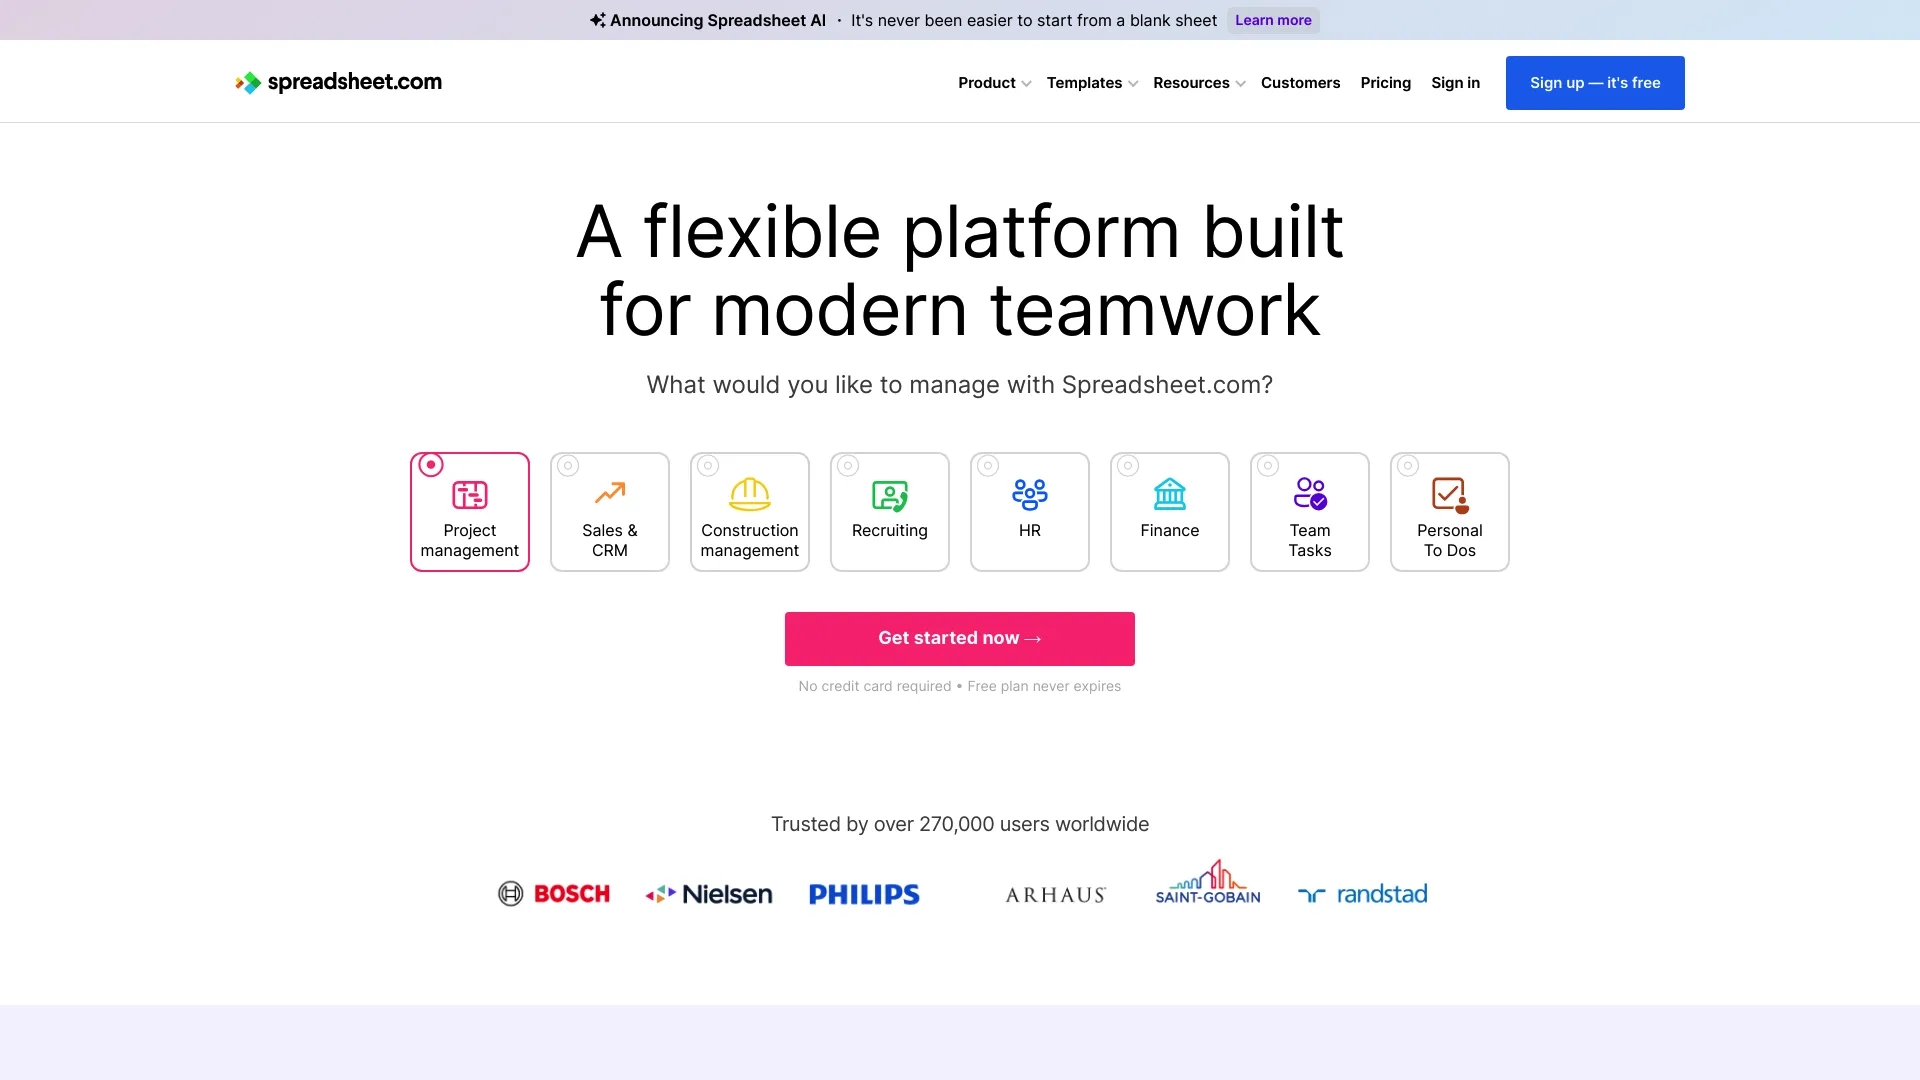
Task: Click the Saint-Gobain logo
Action: coord(1208,882)
